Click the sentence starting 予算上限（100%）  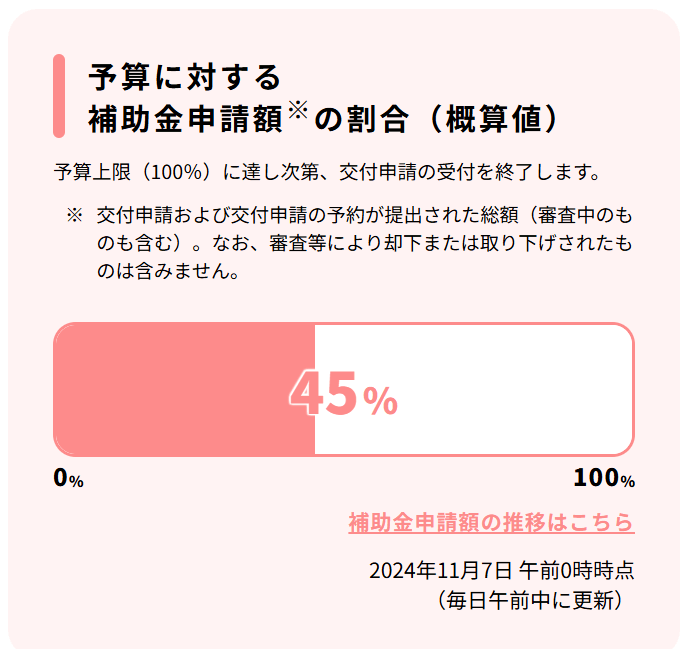(327, 172)
